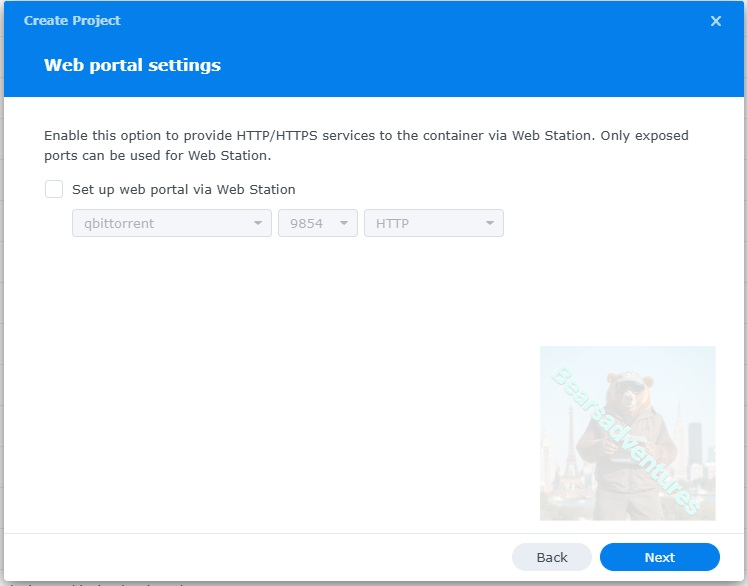Screen dimensions: 747x586
Task: Click the 'HTTP' protocol text
Action: click(393, 223)
